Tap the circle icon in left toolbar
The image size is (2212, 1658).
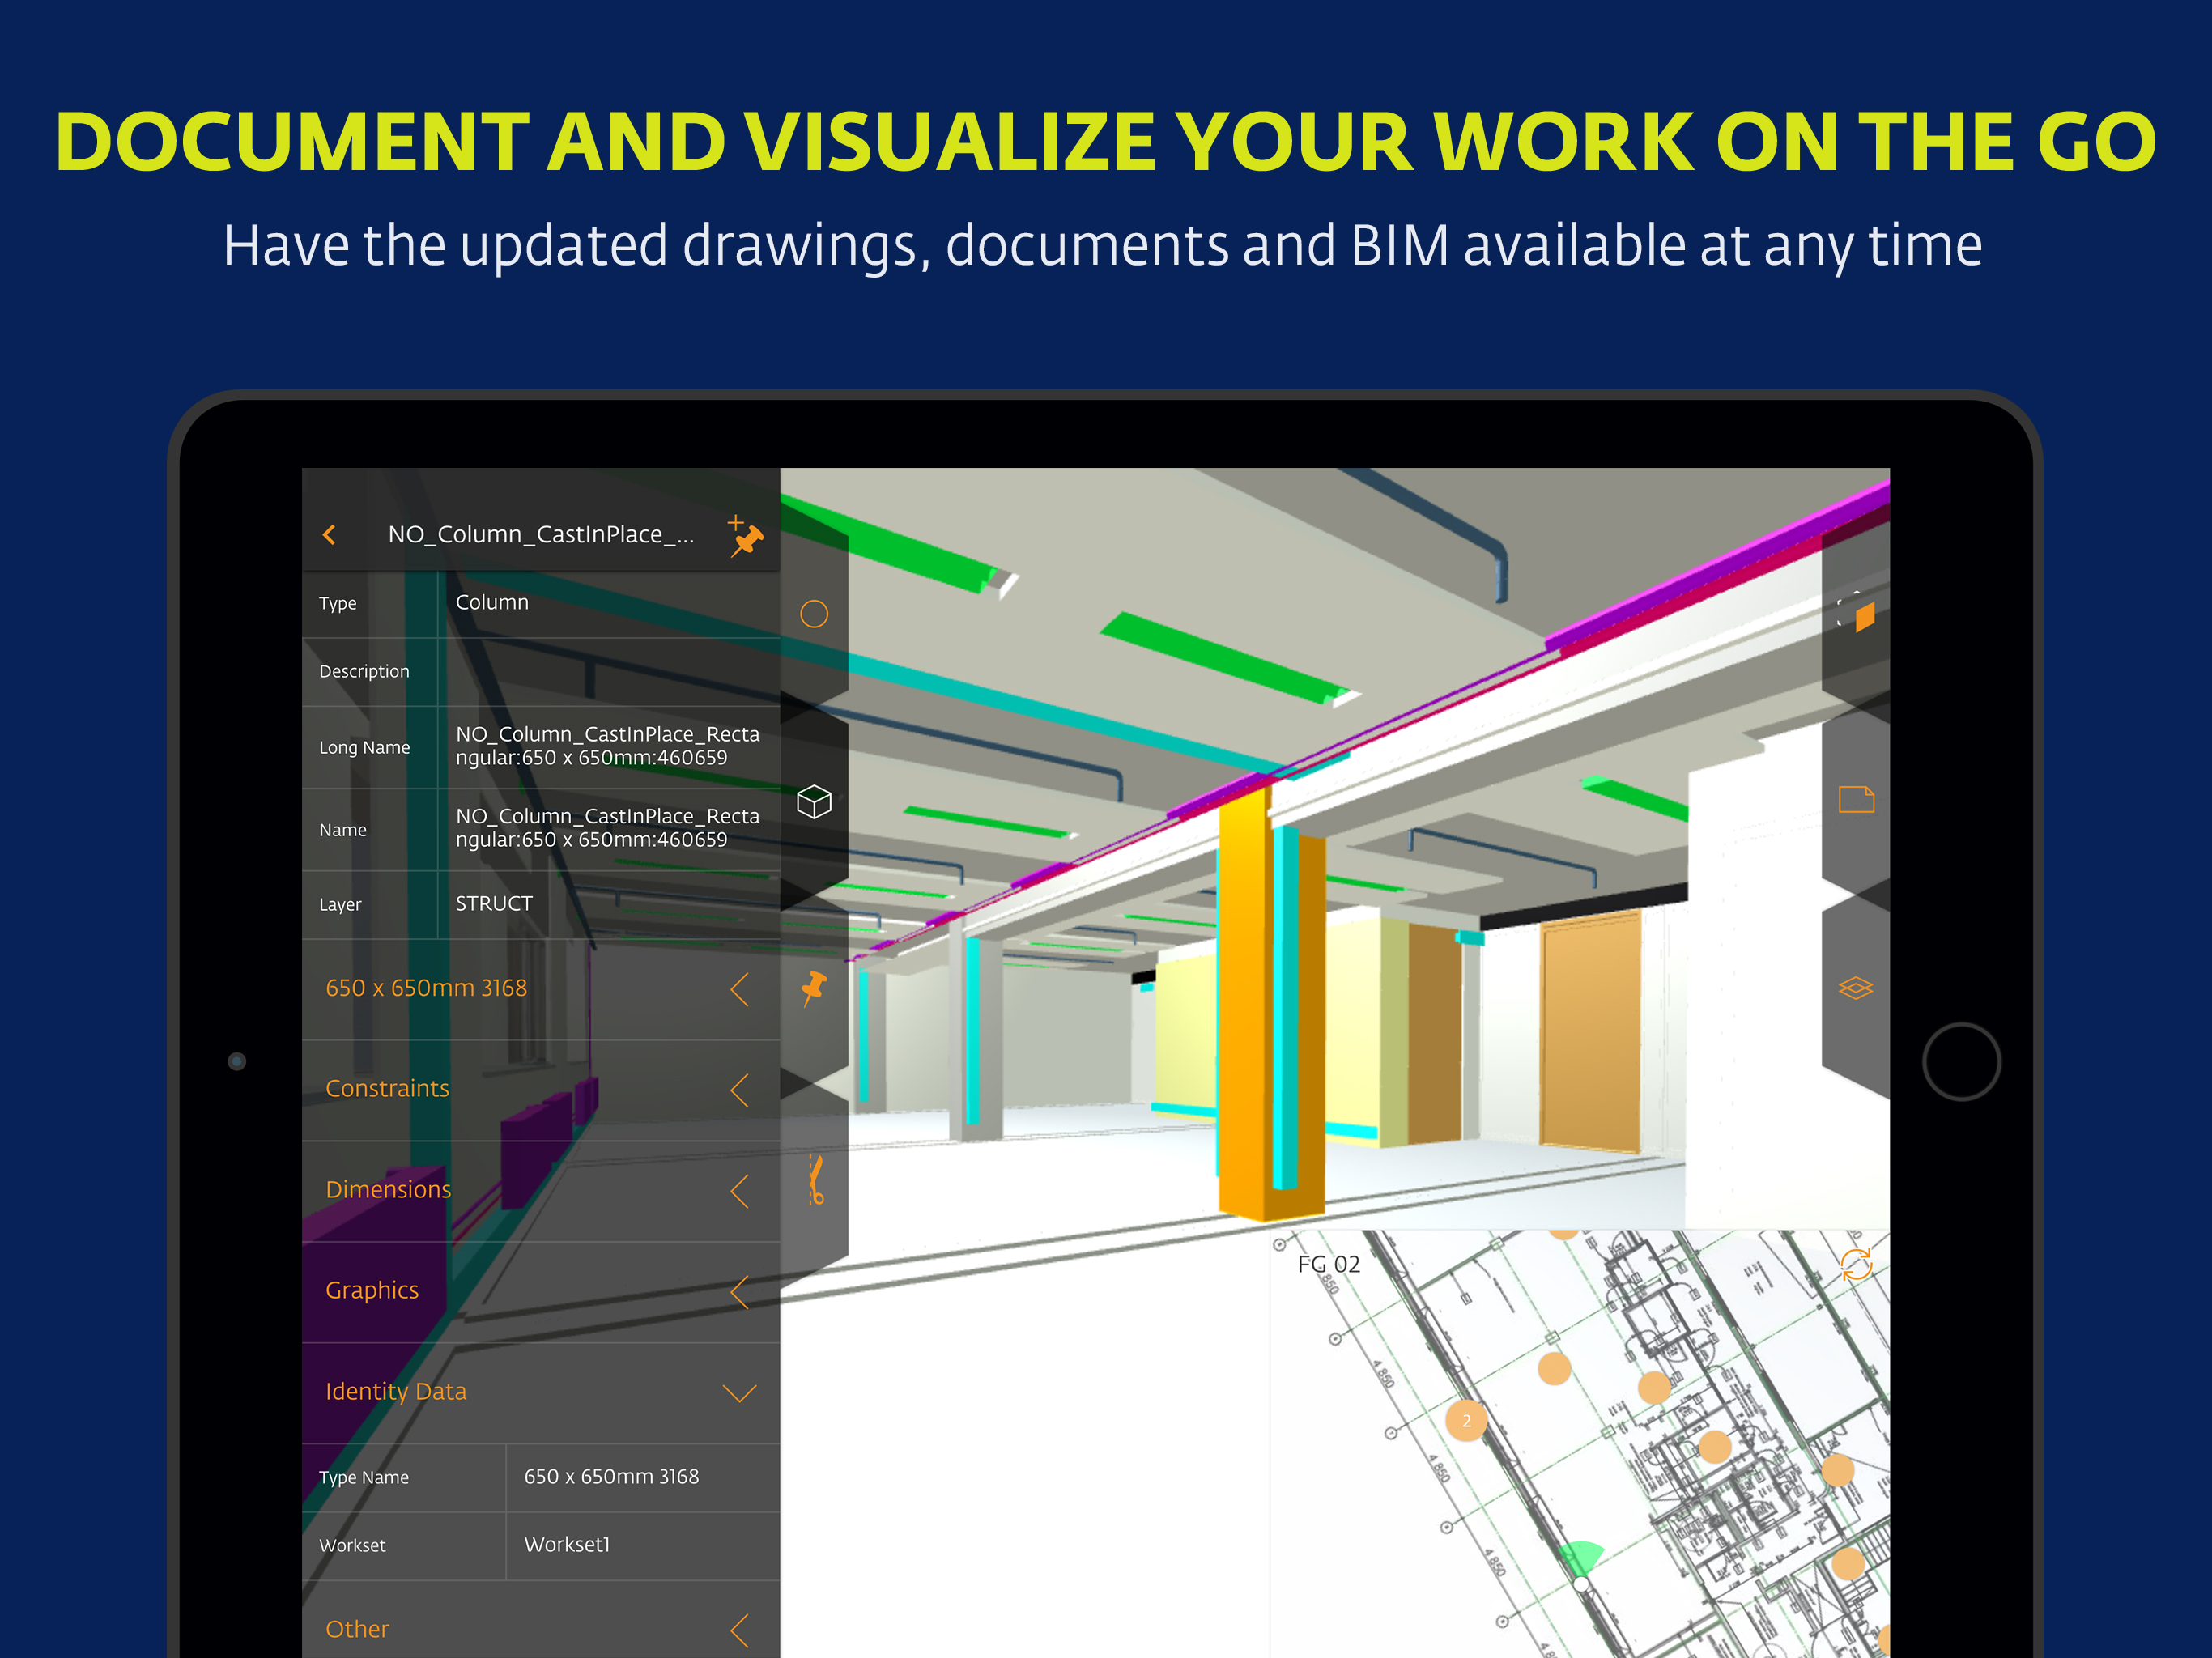(814, 613)
